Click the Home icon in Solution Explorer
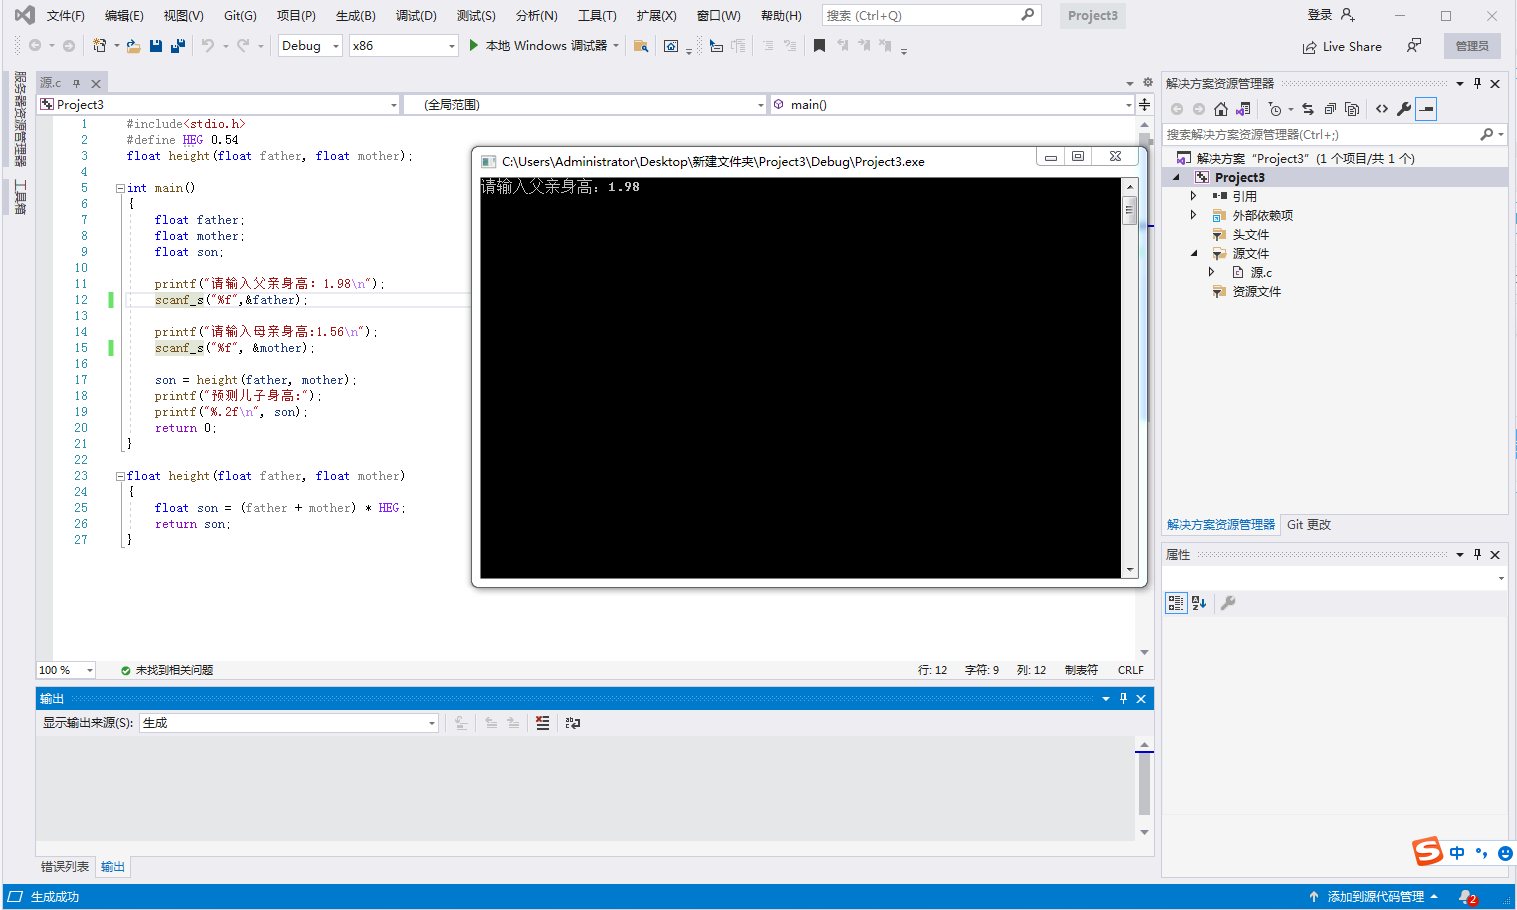1517x910 pixels. point(1221,109)
